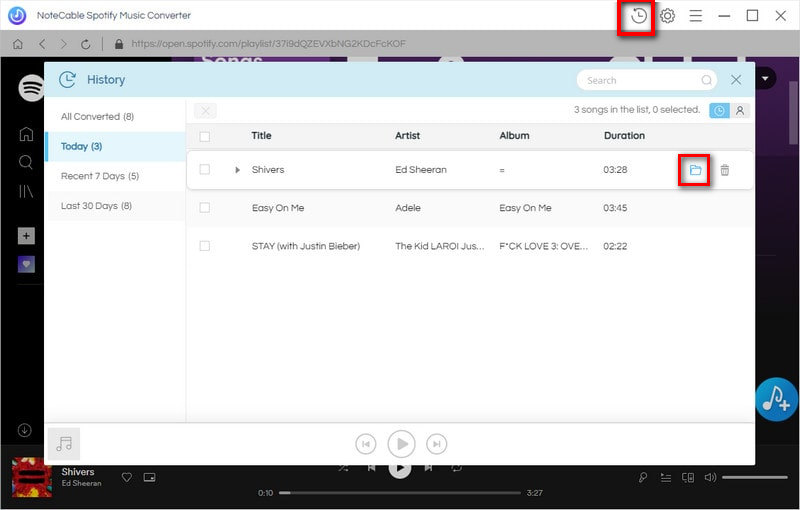Switch to sort-by-time view icon

point(719,111)
